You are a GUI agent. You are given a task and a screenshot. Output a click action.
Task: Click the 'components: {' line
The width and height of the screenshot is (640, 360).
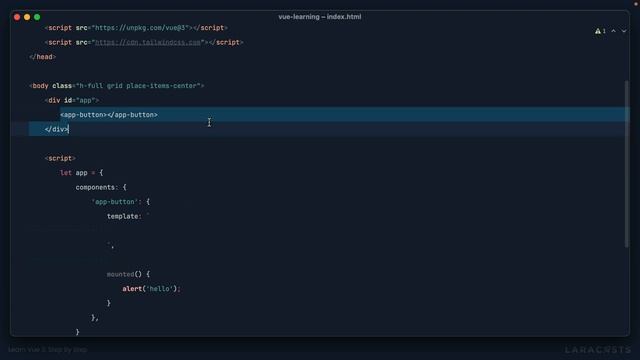(x=101, y=187)
